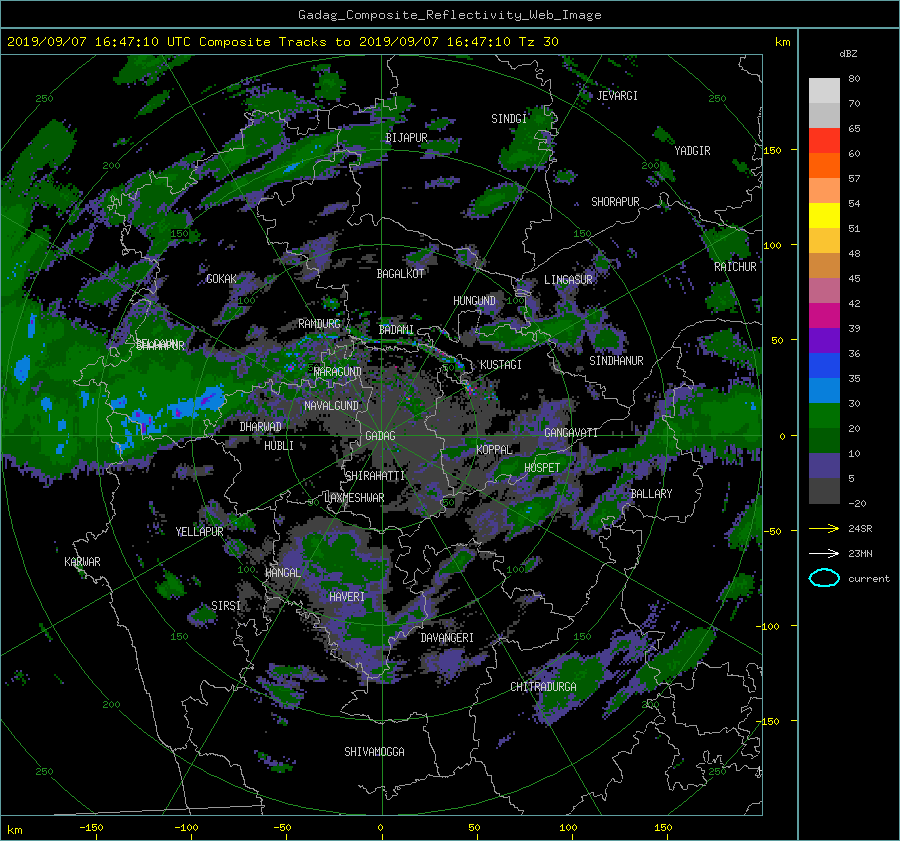The image size is (900, 841).
Task: Click the purple-grey 5 dBZ color swatch
Action: [x=824, y=466]
